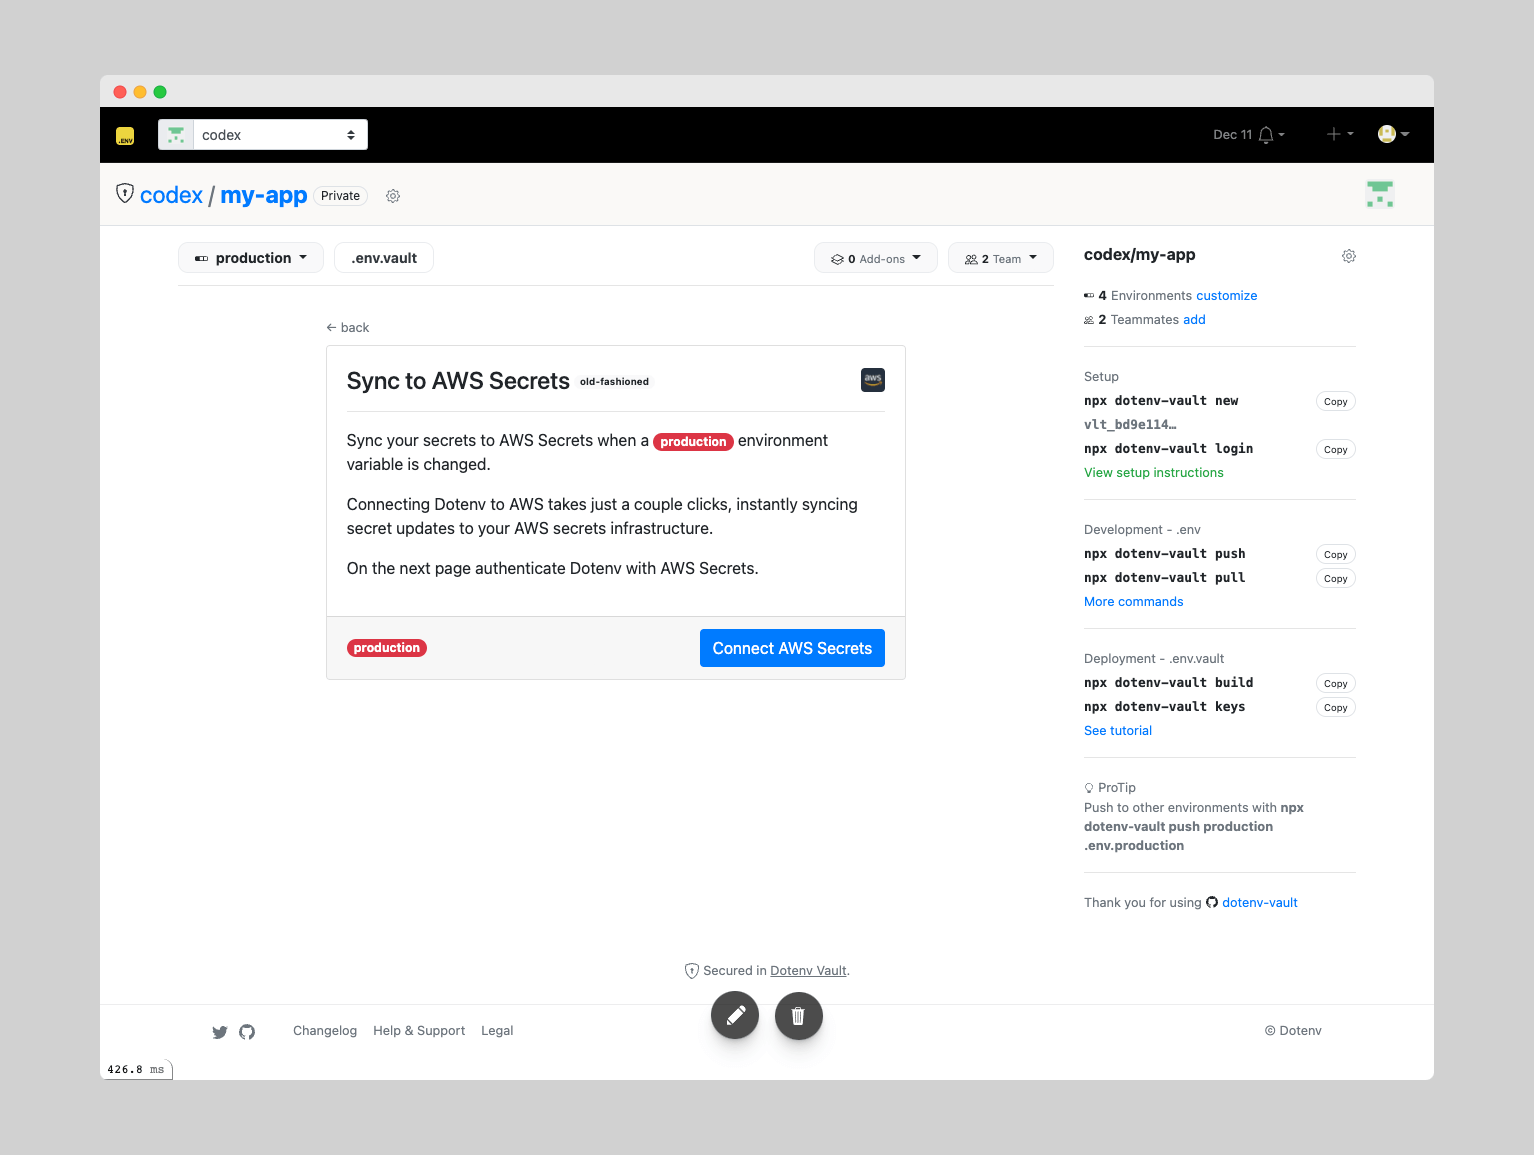The width and height of the screenshot is (1534, 1155).
Task: Switch to the .env.vault tab
Action: click(384, 258)
